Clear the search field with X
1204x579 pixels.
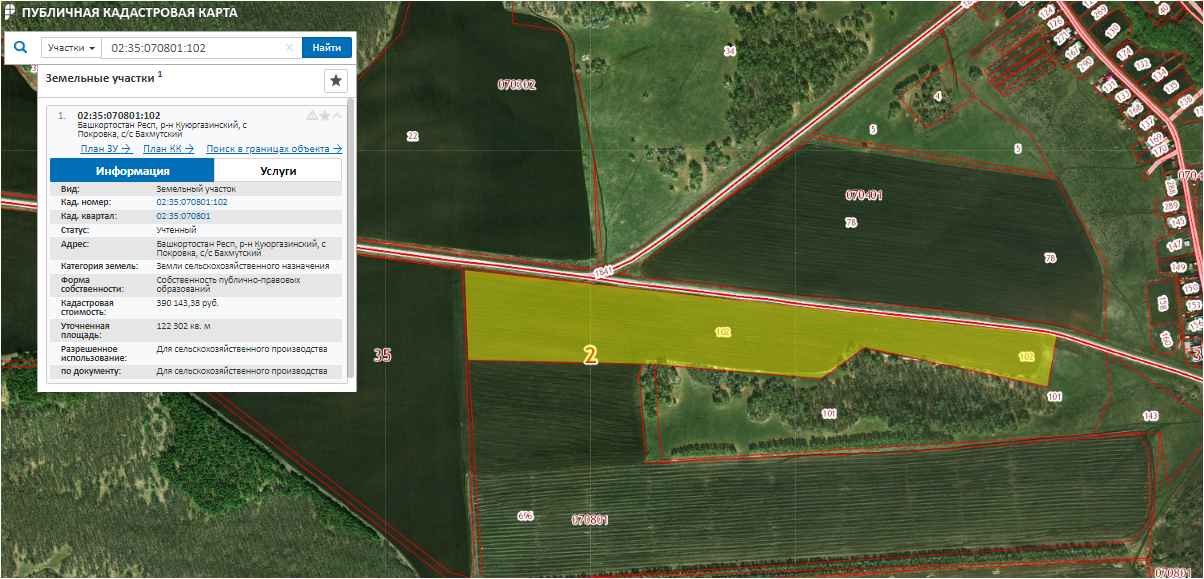pyautogui.click(x=290, y=48)
